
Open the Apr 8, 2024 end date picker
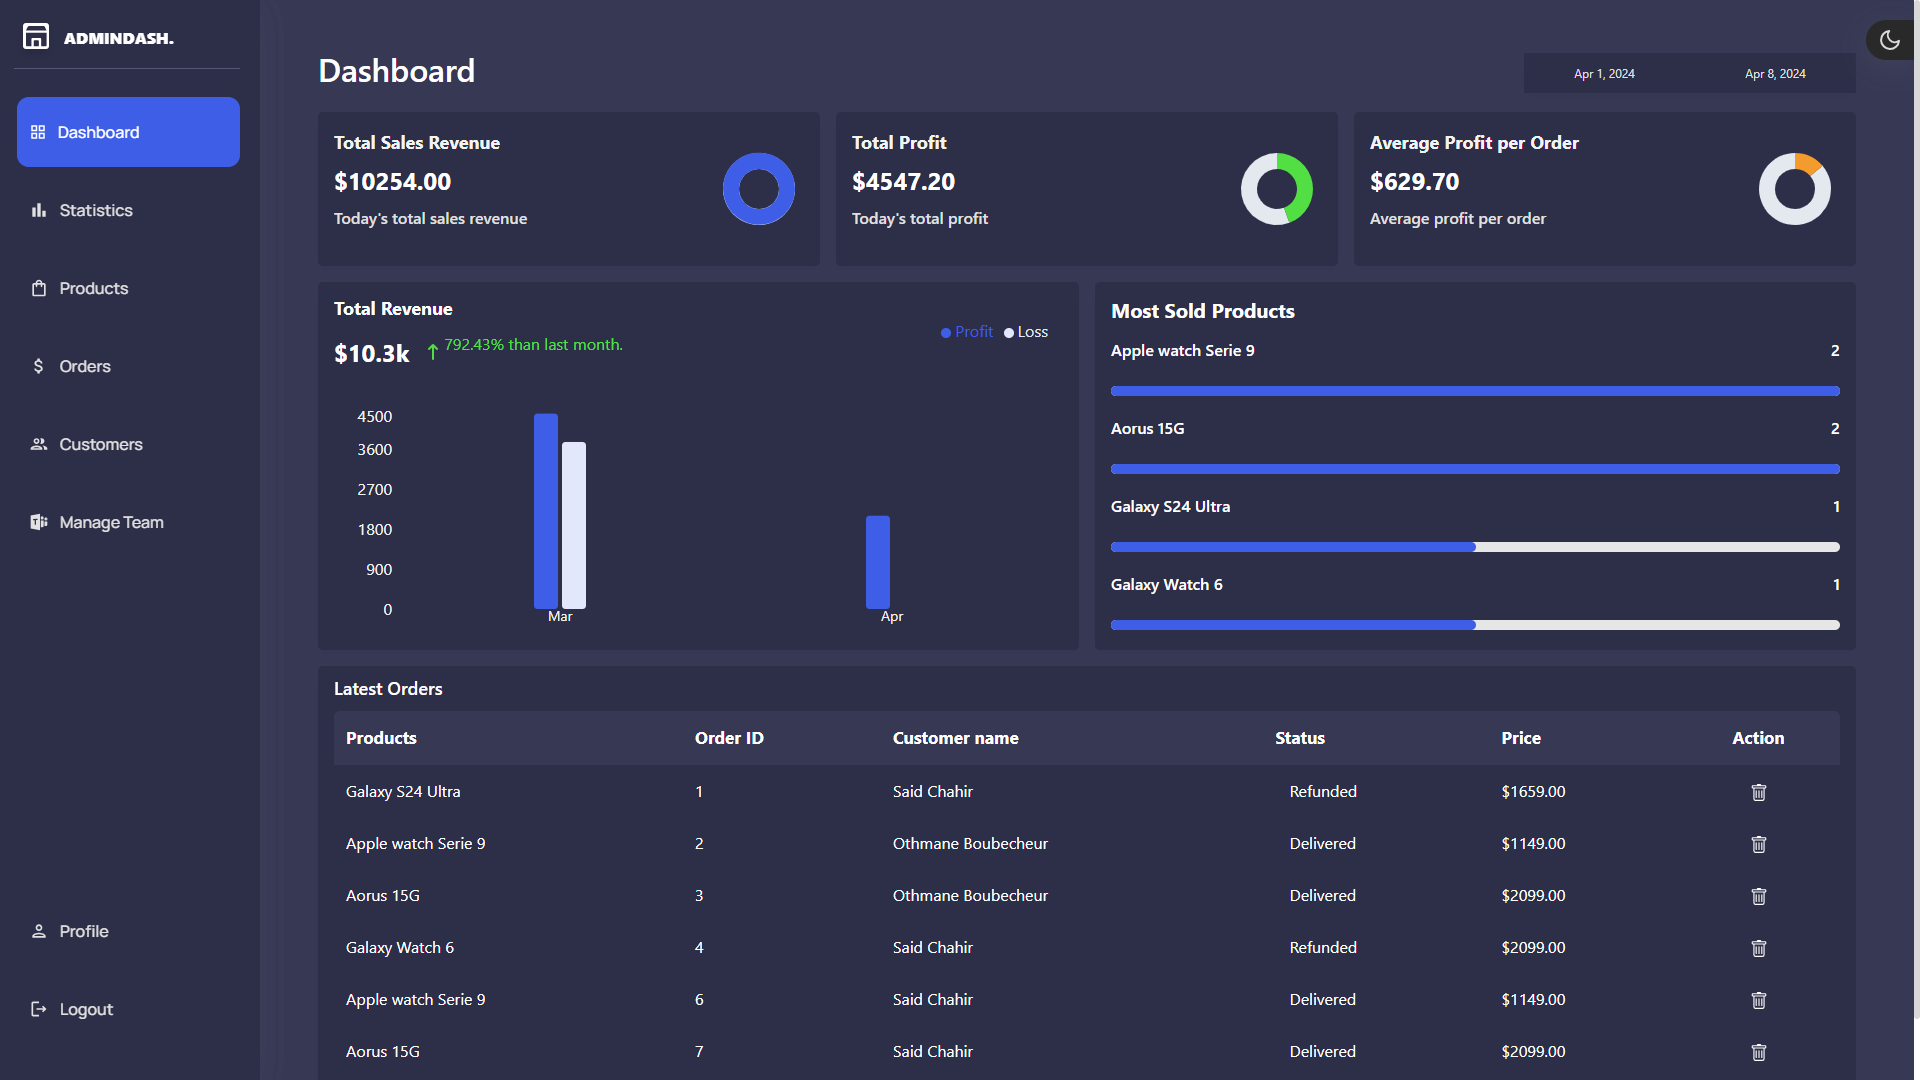coord(1775,74)
